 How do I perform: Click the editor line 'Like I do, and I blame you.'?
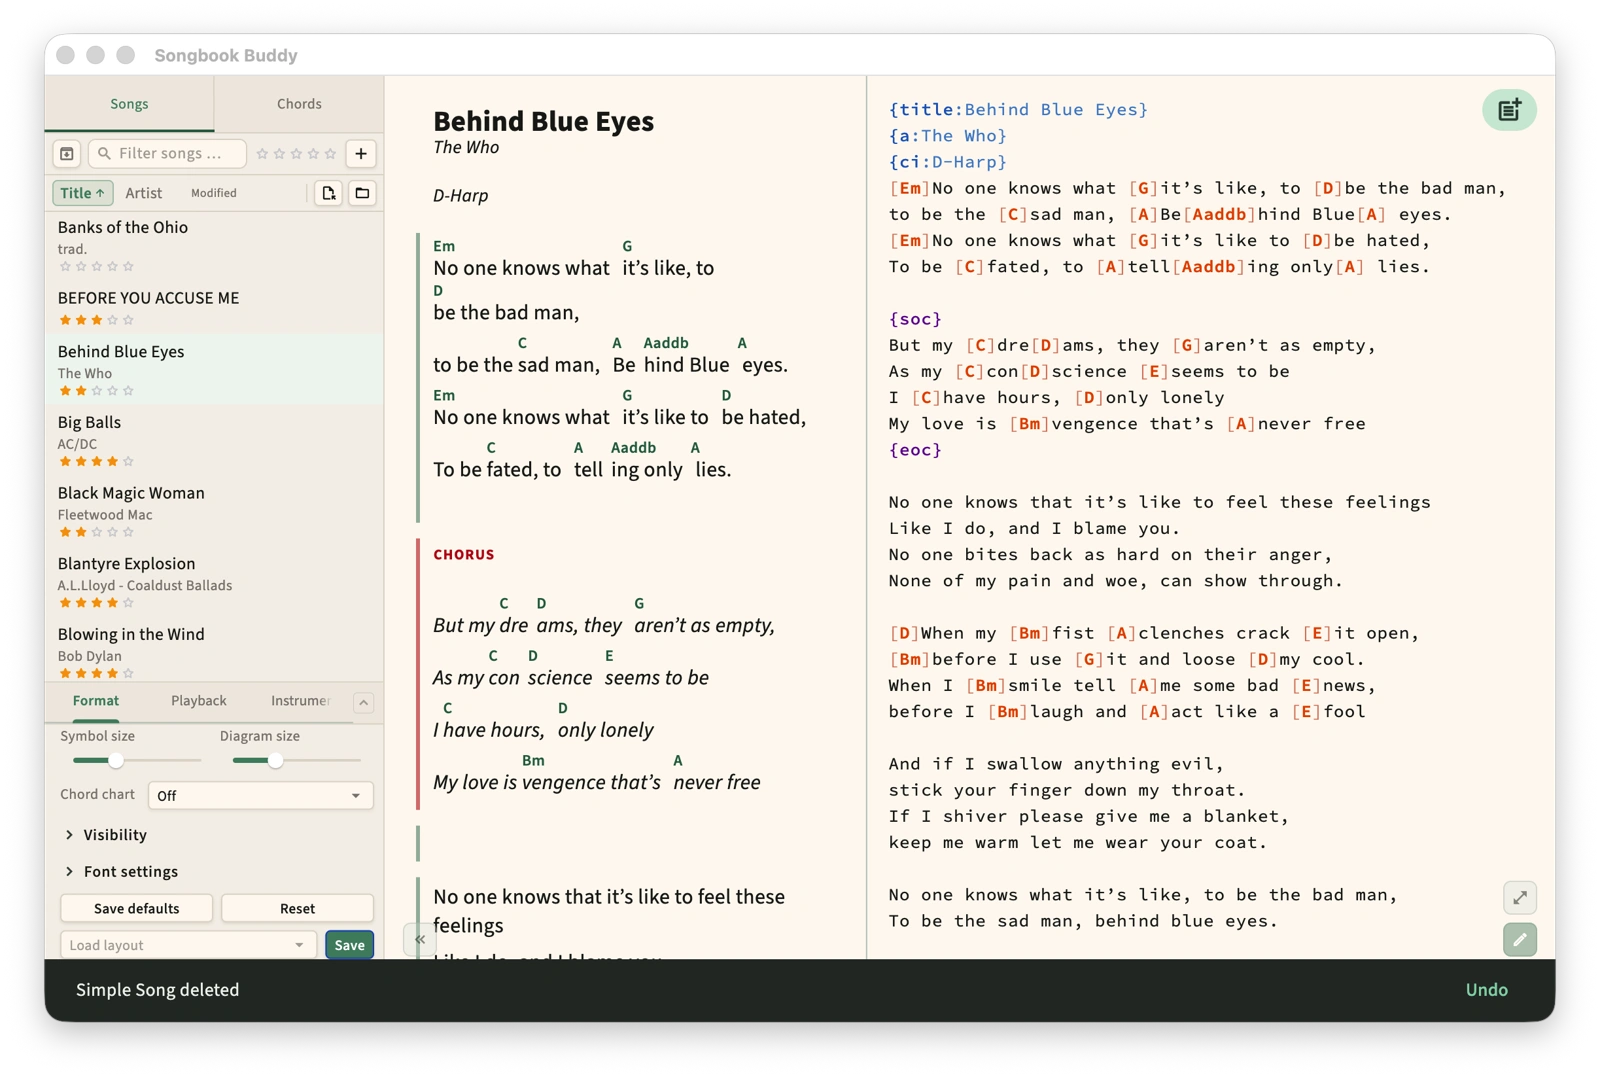1034,528
